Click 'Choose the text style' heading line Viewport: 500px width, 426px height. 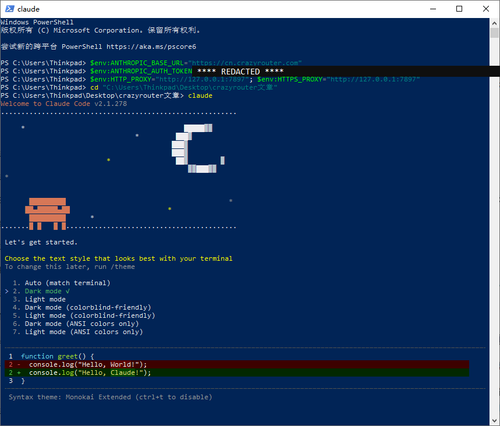[118, 259]
